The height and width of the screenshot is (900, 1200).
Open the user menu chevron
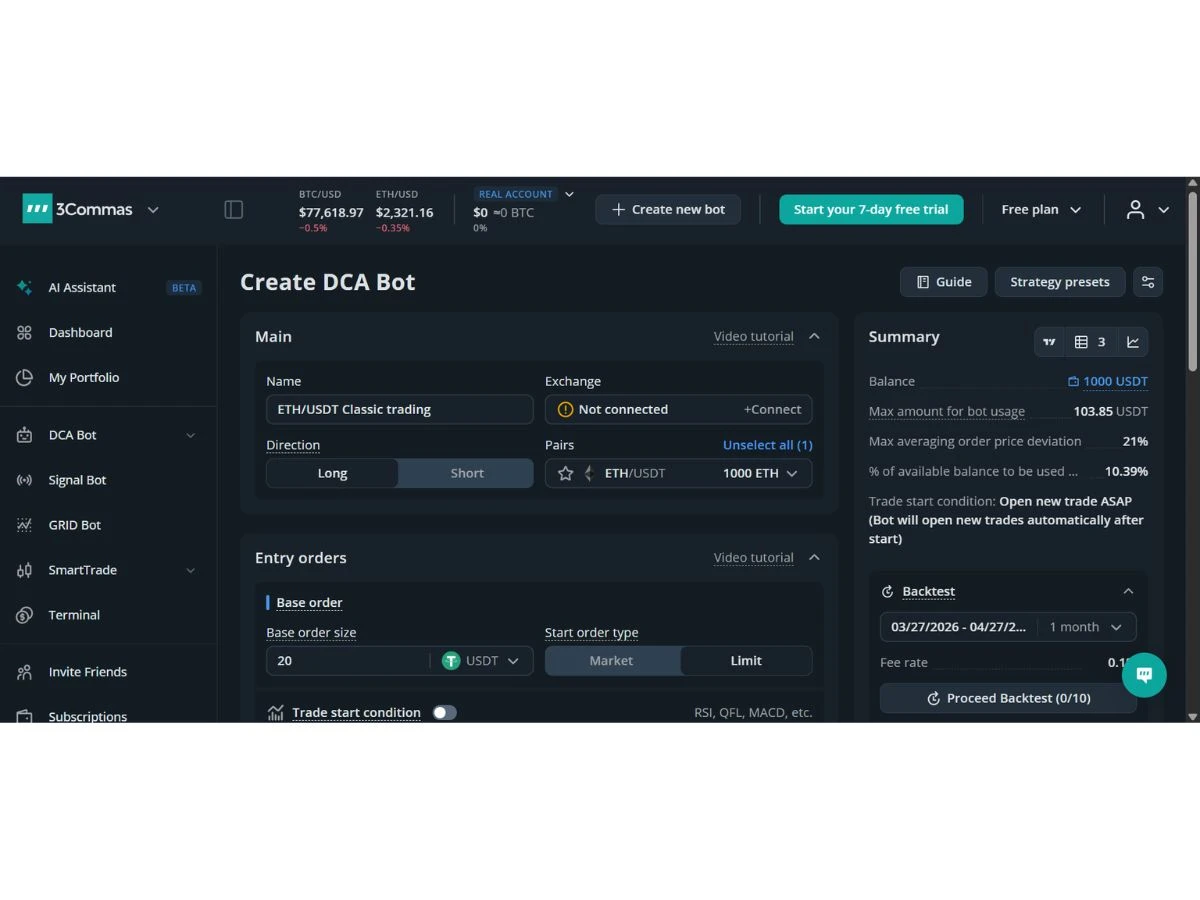1163,210
